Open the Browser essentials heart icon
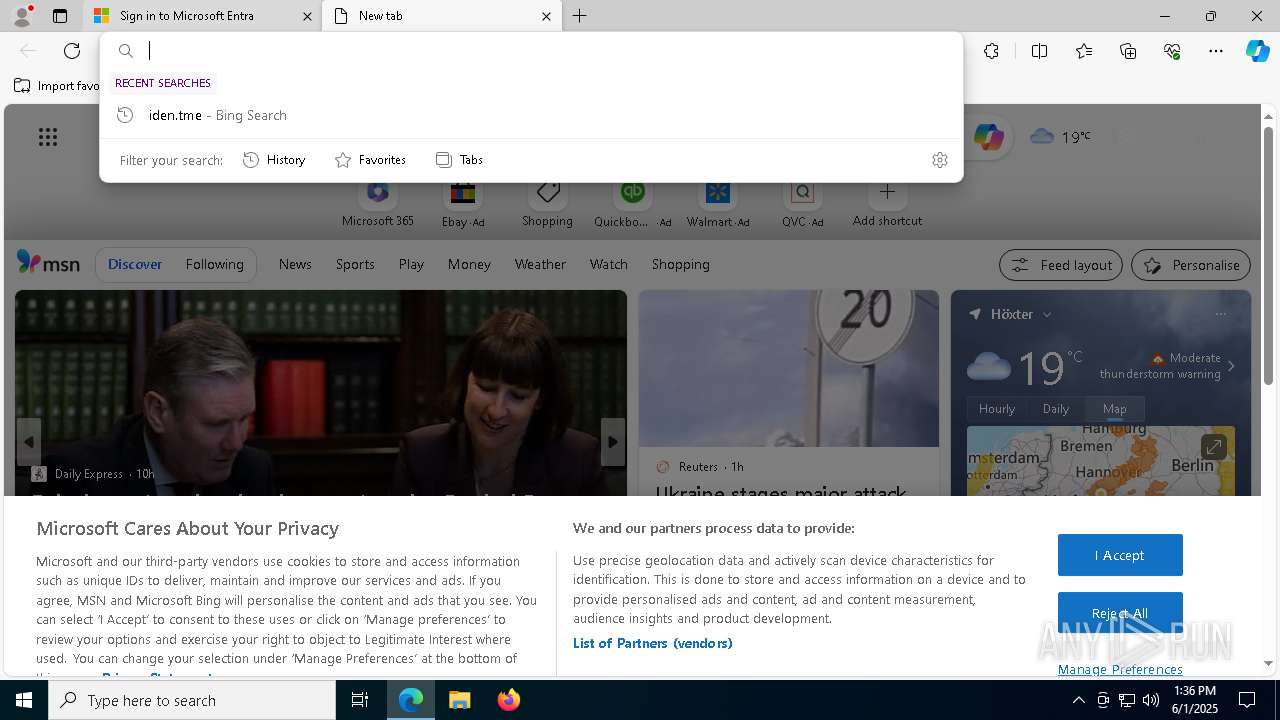Viewport: 1280px width, 720px height. [x=1172, y=51]
